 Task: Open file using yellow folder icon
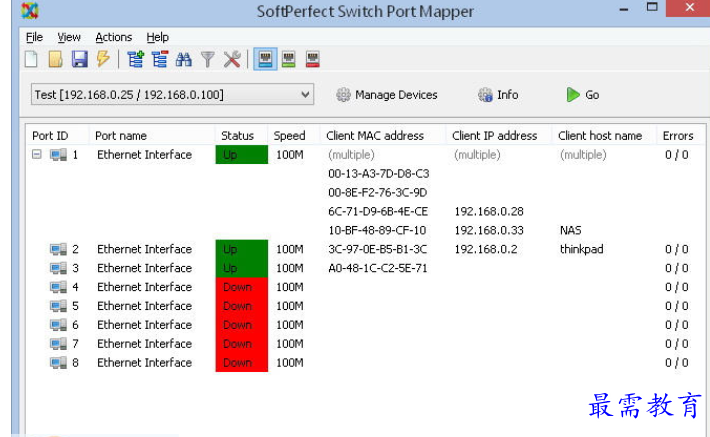[x=55, y=59]
